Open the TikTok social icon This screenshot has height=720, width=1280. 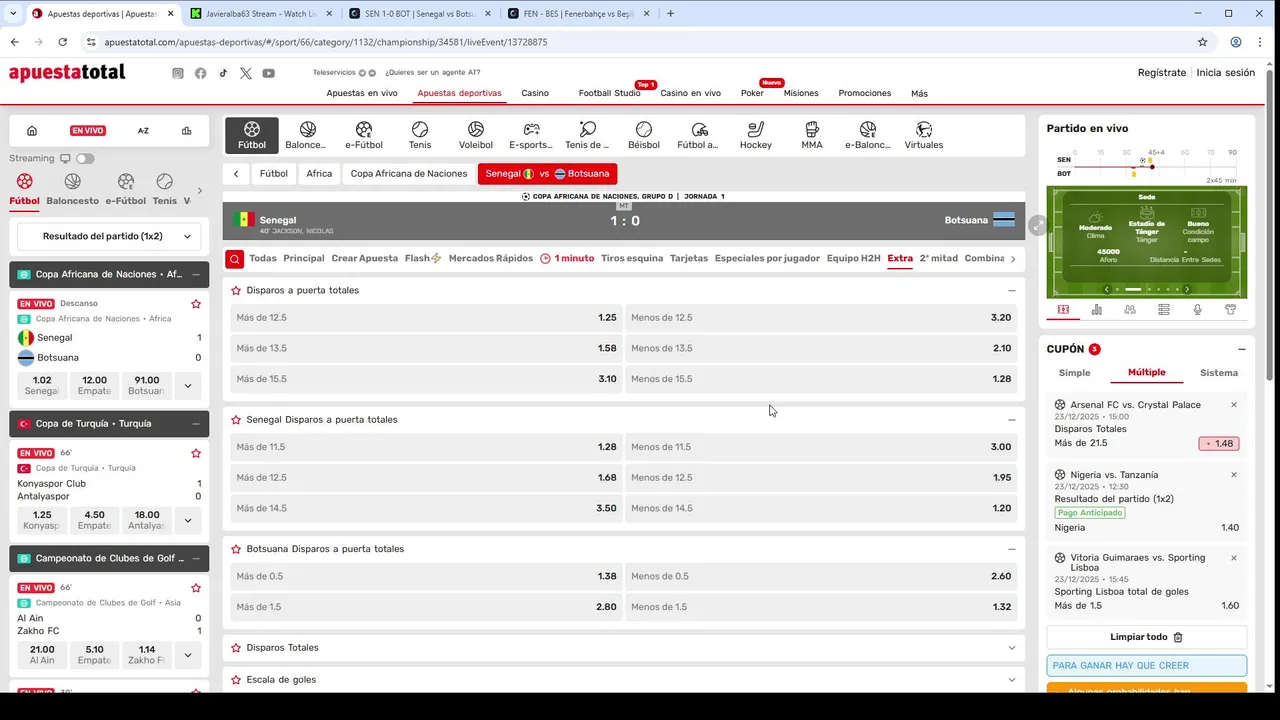pos(223,73)
